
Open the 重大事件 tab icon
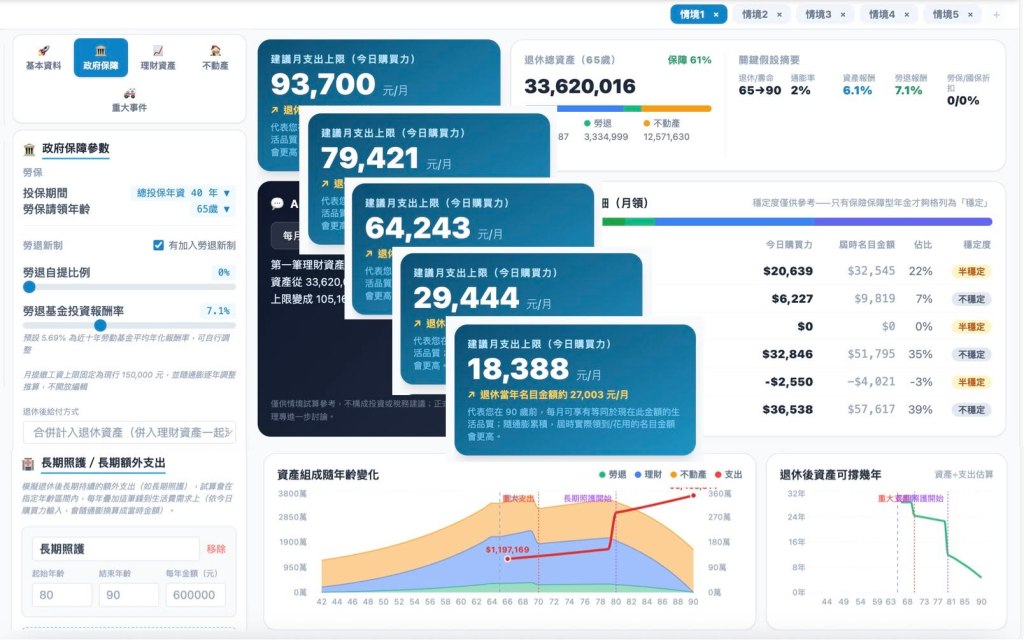click(129, 100)
